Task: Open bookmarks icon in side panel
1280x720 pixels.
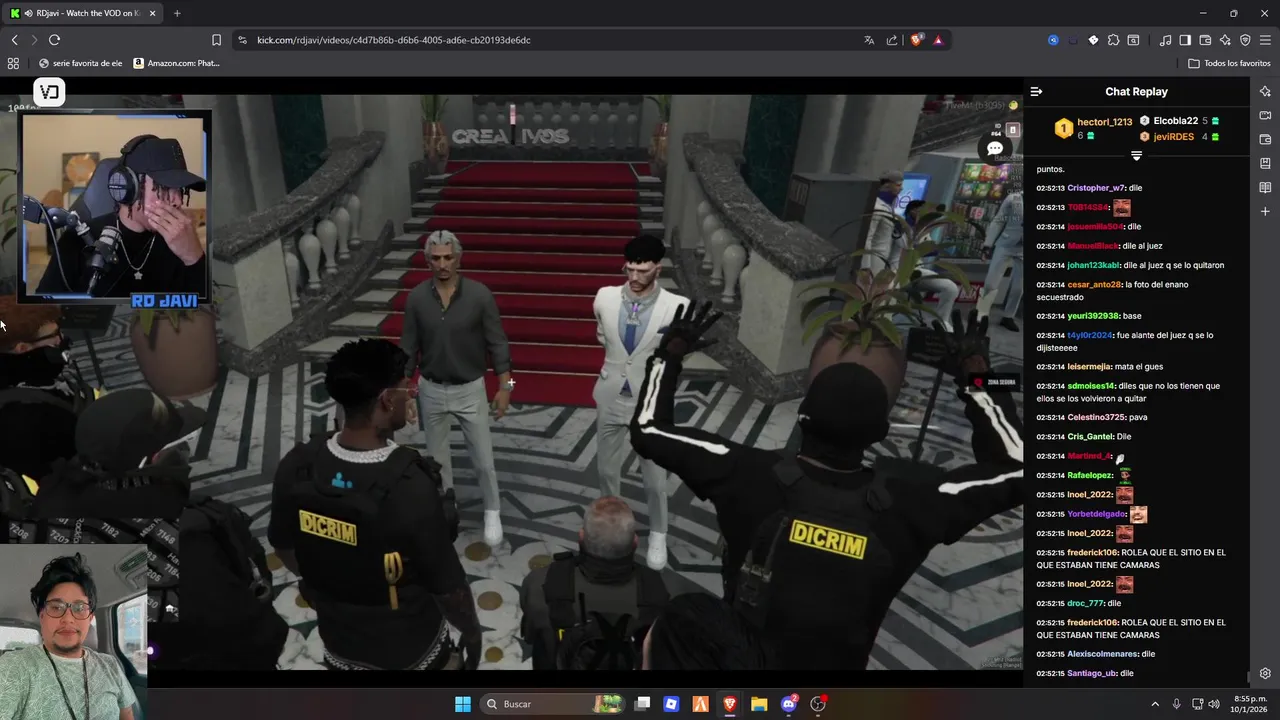Action: pyautogui.click(x=1265, y=163)
